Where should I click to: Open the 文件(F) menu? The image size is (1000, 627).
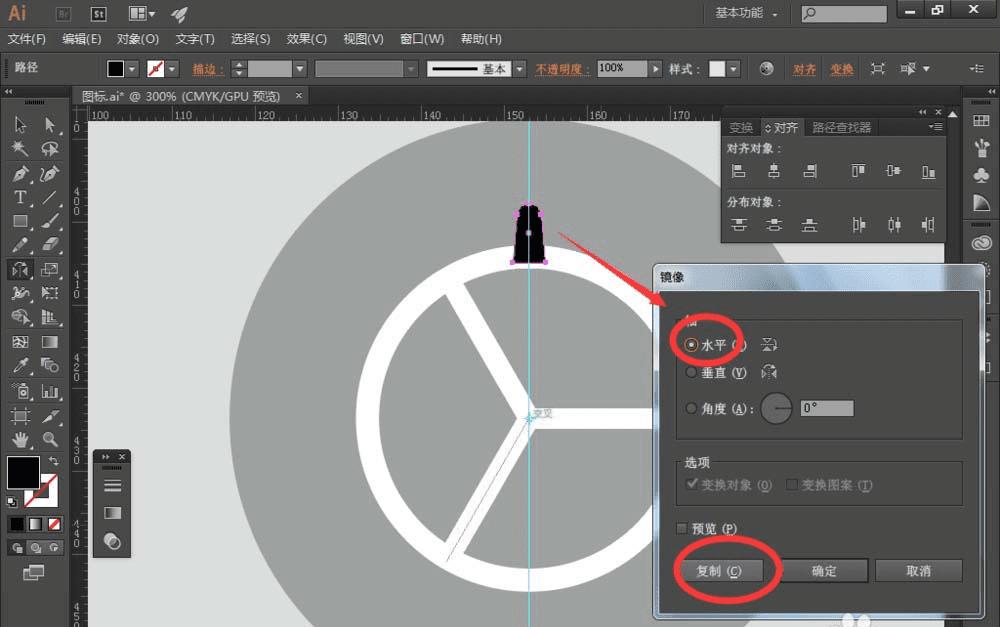[x=27, y=39]
